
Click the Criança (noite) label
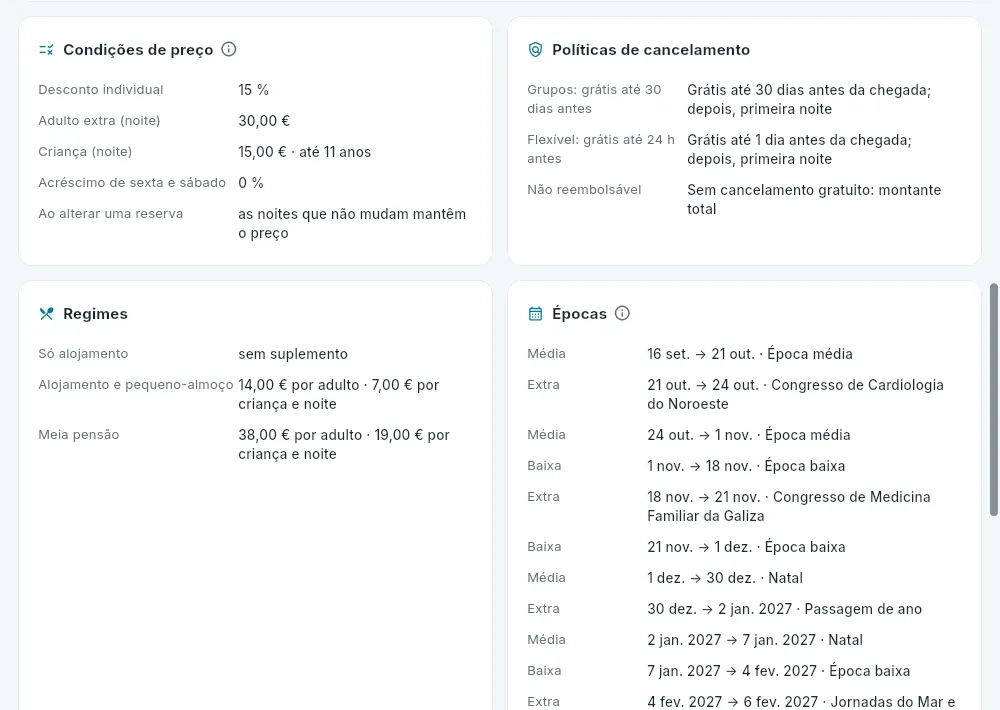point(85,152)
